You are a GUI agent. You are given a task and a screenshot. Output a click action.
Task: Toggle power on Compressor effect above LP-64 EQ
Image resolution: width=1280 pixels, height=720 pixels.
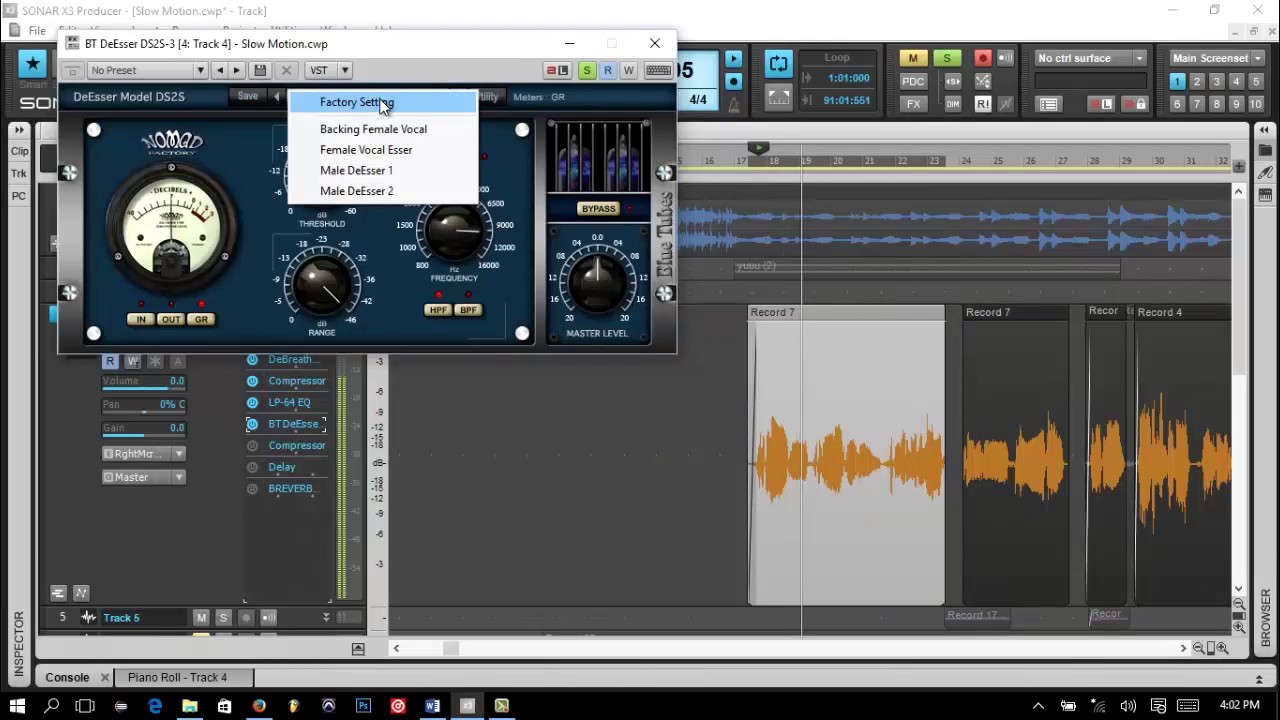coord(252,381)
